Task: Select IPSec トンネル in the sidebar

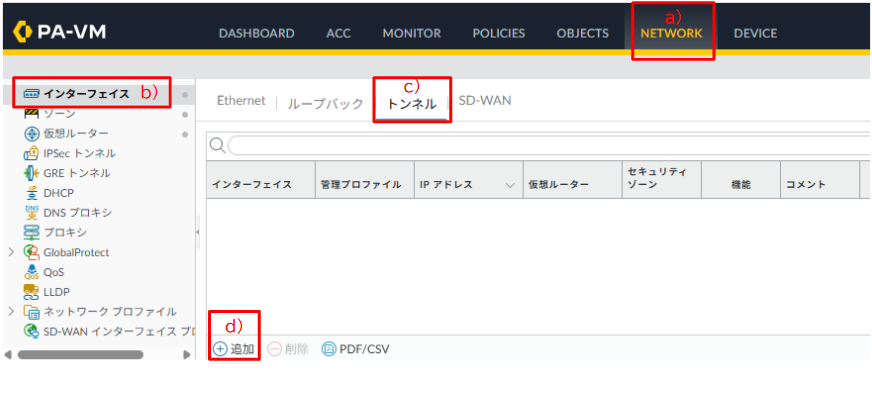Action: tap(80, 153)
